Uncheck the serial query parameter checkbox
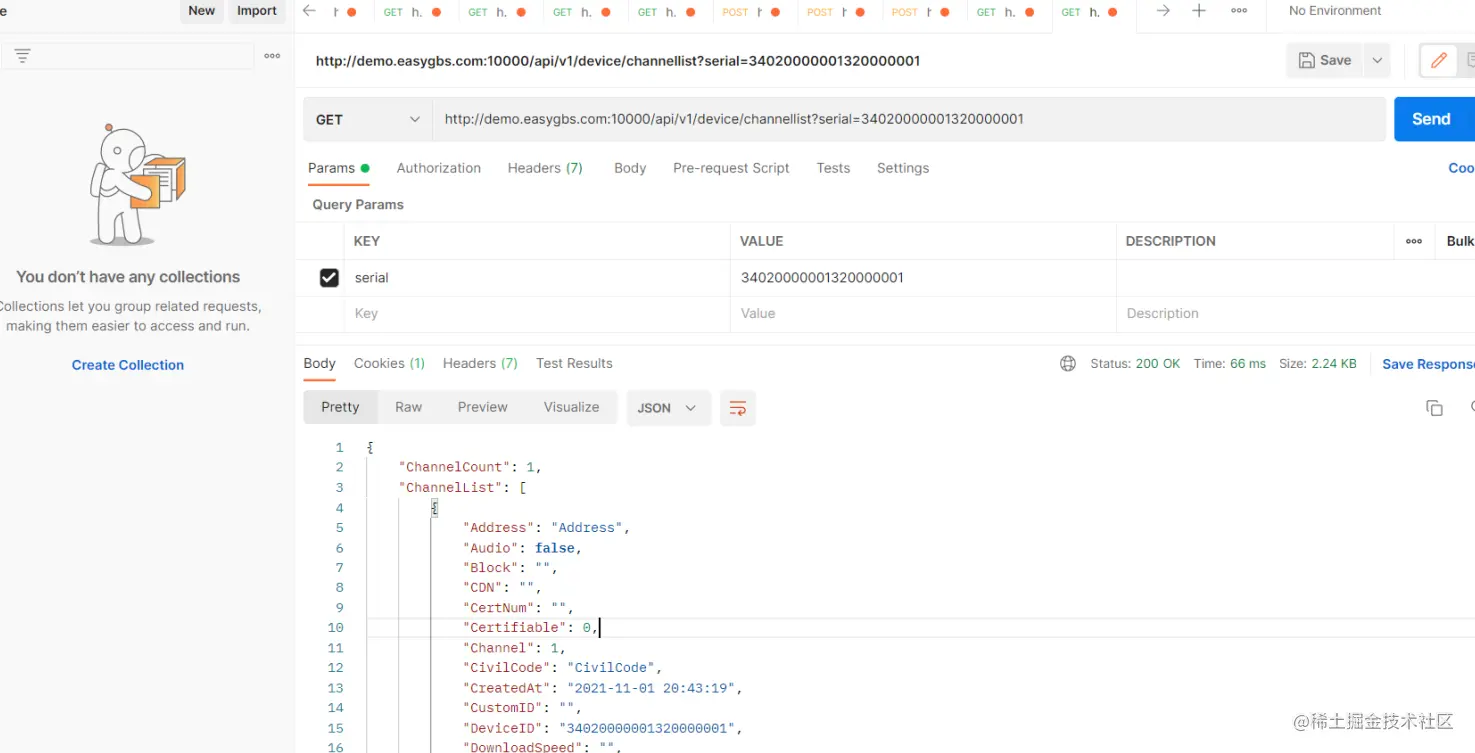 (329, 278)
